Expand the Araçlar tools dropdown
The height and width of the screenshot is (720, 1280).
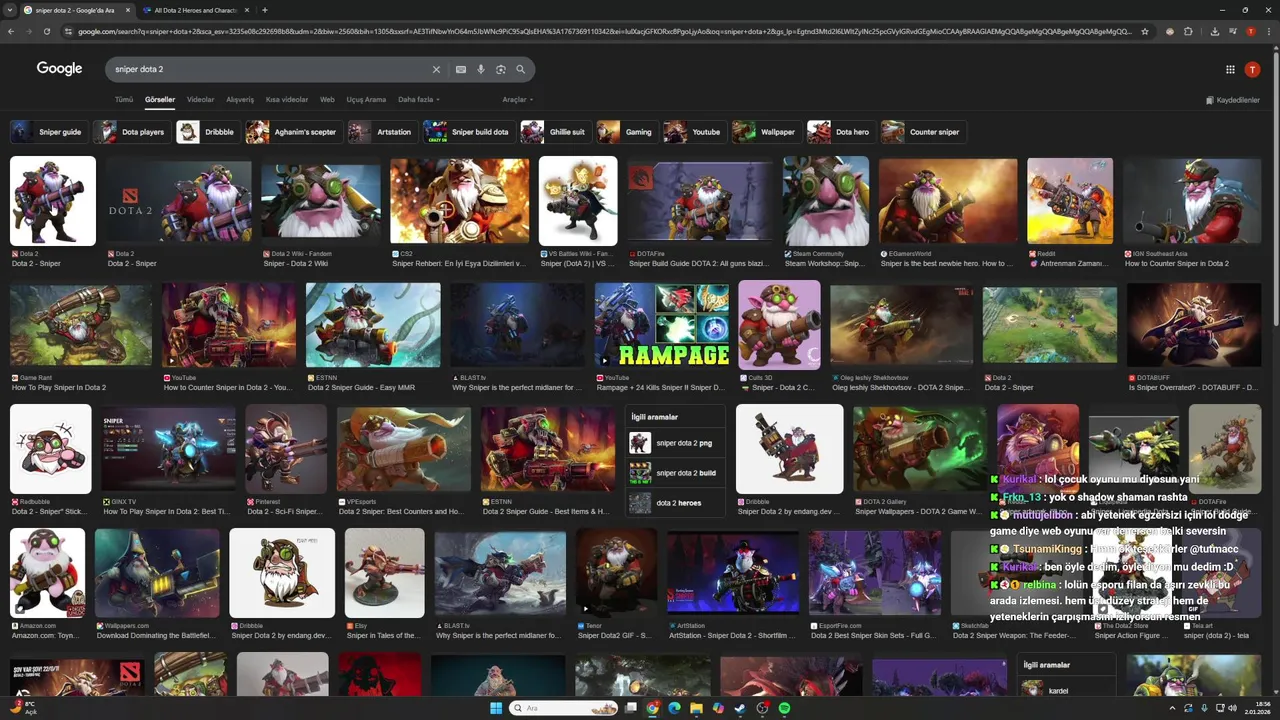(517, 100)
